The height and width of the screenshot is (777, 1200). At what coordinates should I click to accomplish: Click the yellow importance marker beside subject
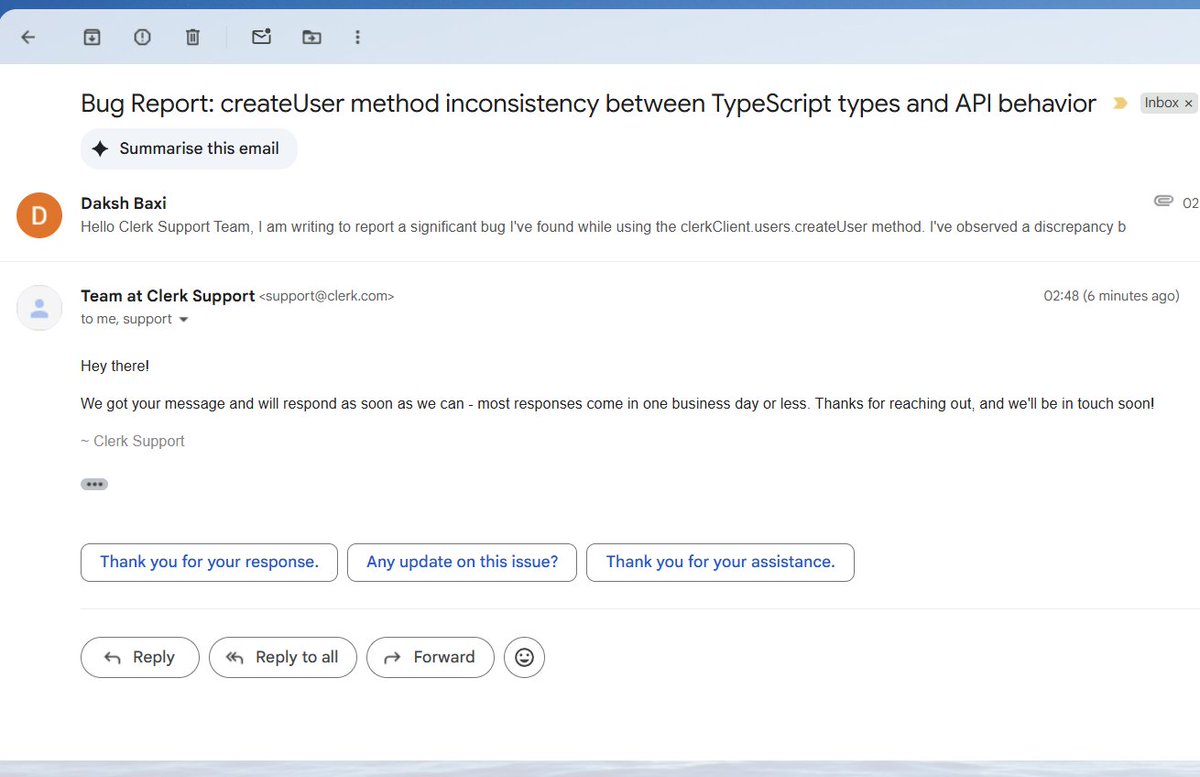[1120, 103]
